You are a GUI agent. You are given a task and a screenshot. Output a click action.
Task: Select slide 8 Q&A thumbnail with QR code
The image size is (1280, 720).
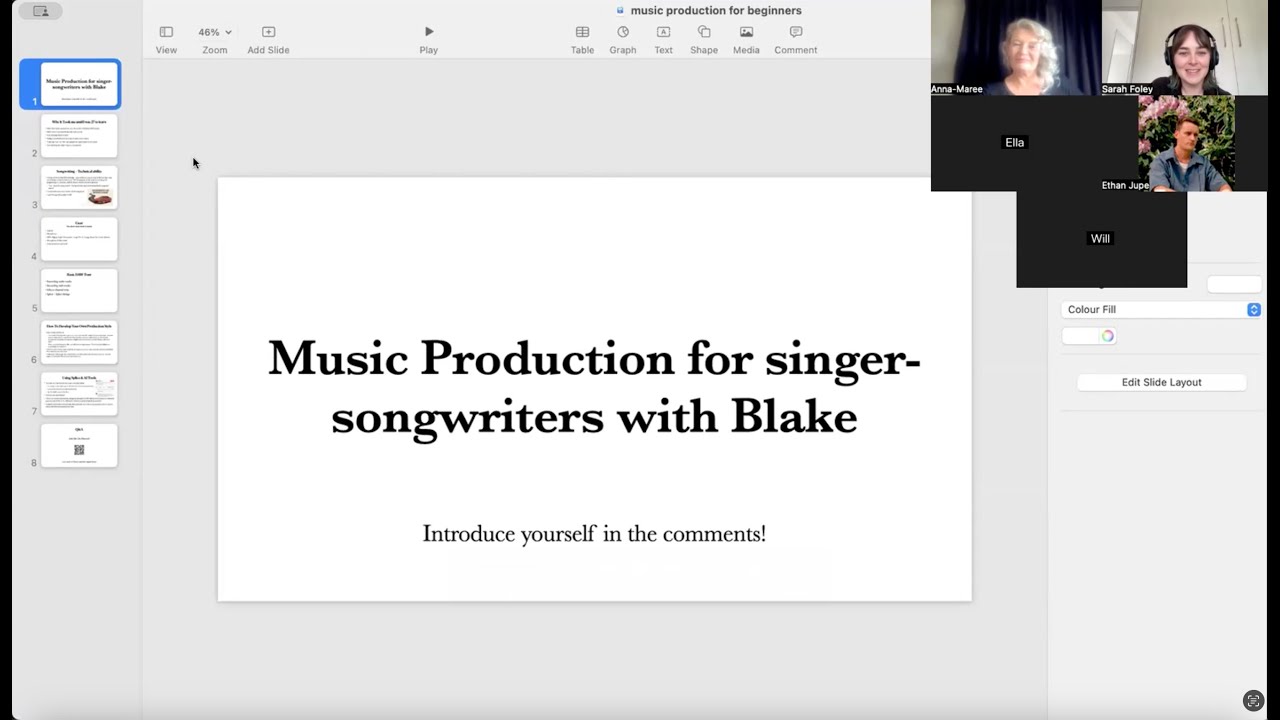[79, 446]
